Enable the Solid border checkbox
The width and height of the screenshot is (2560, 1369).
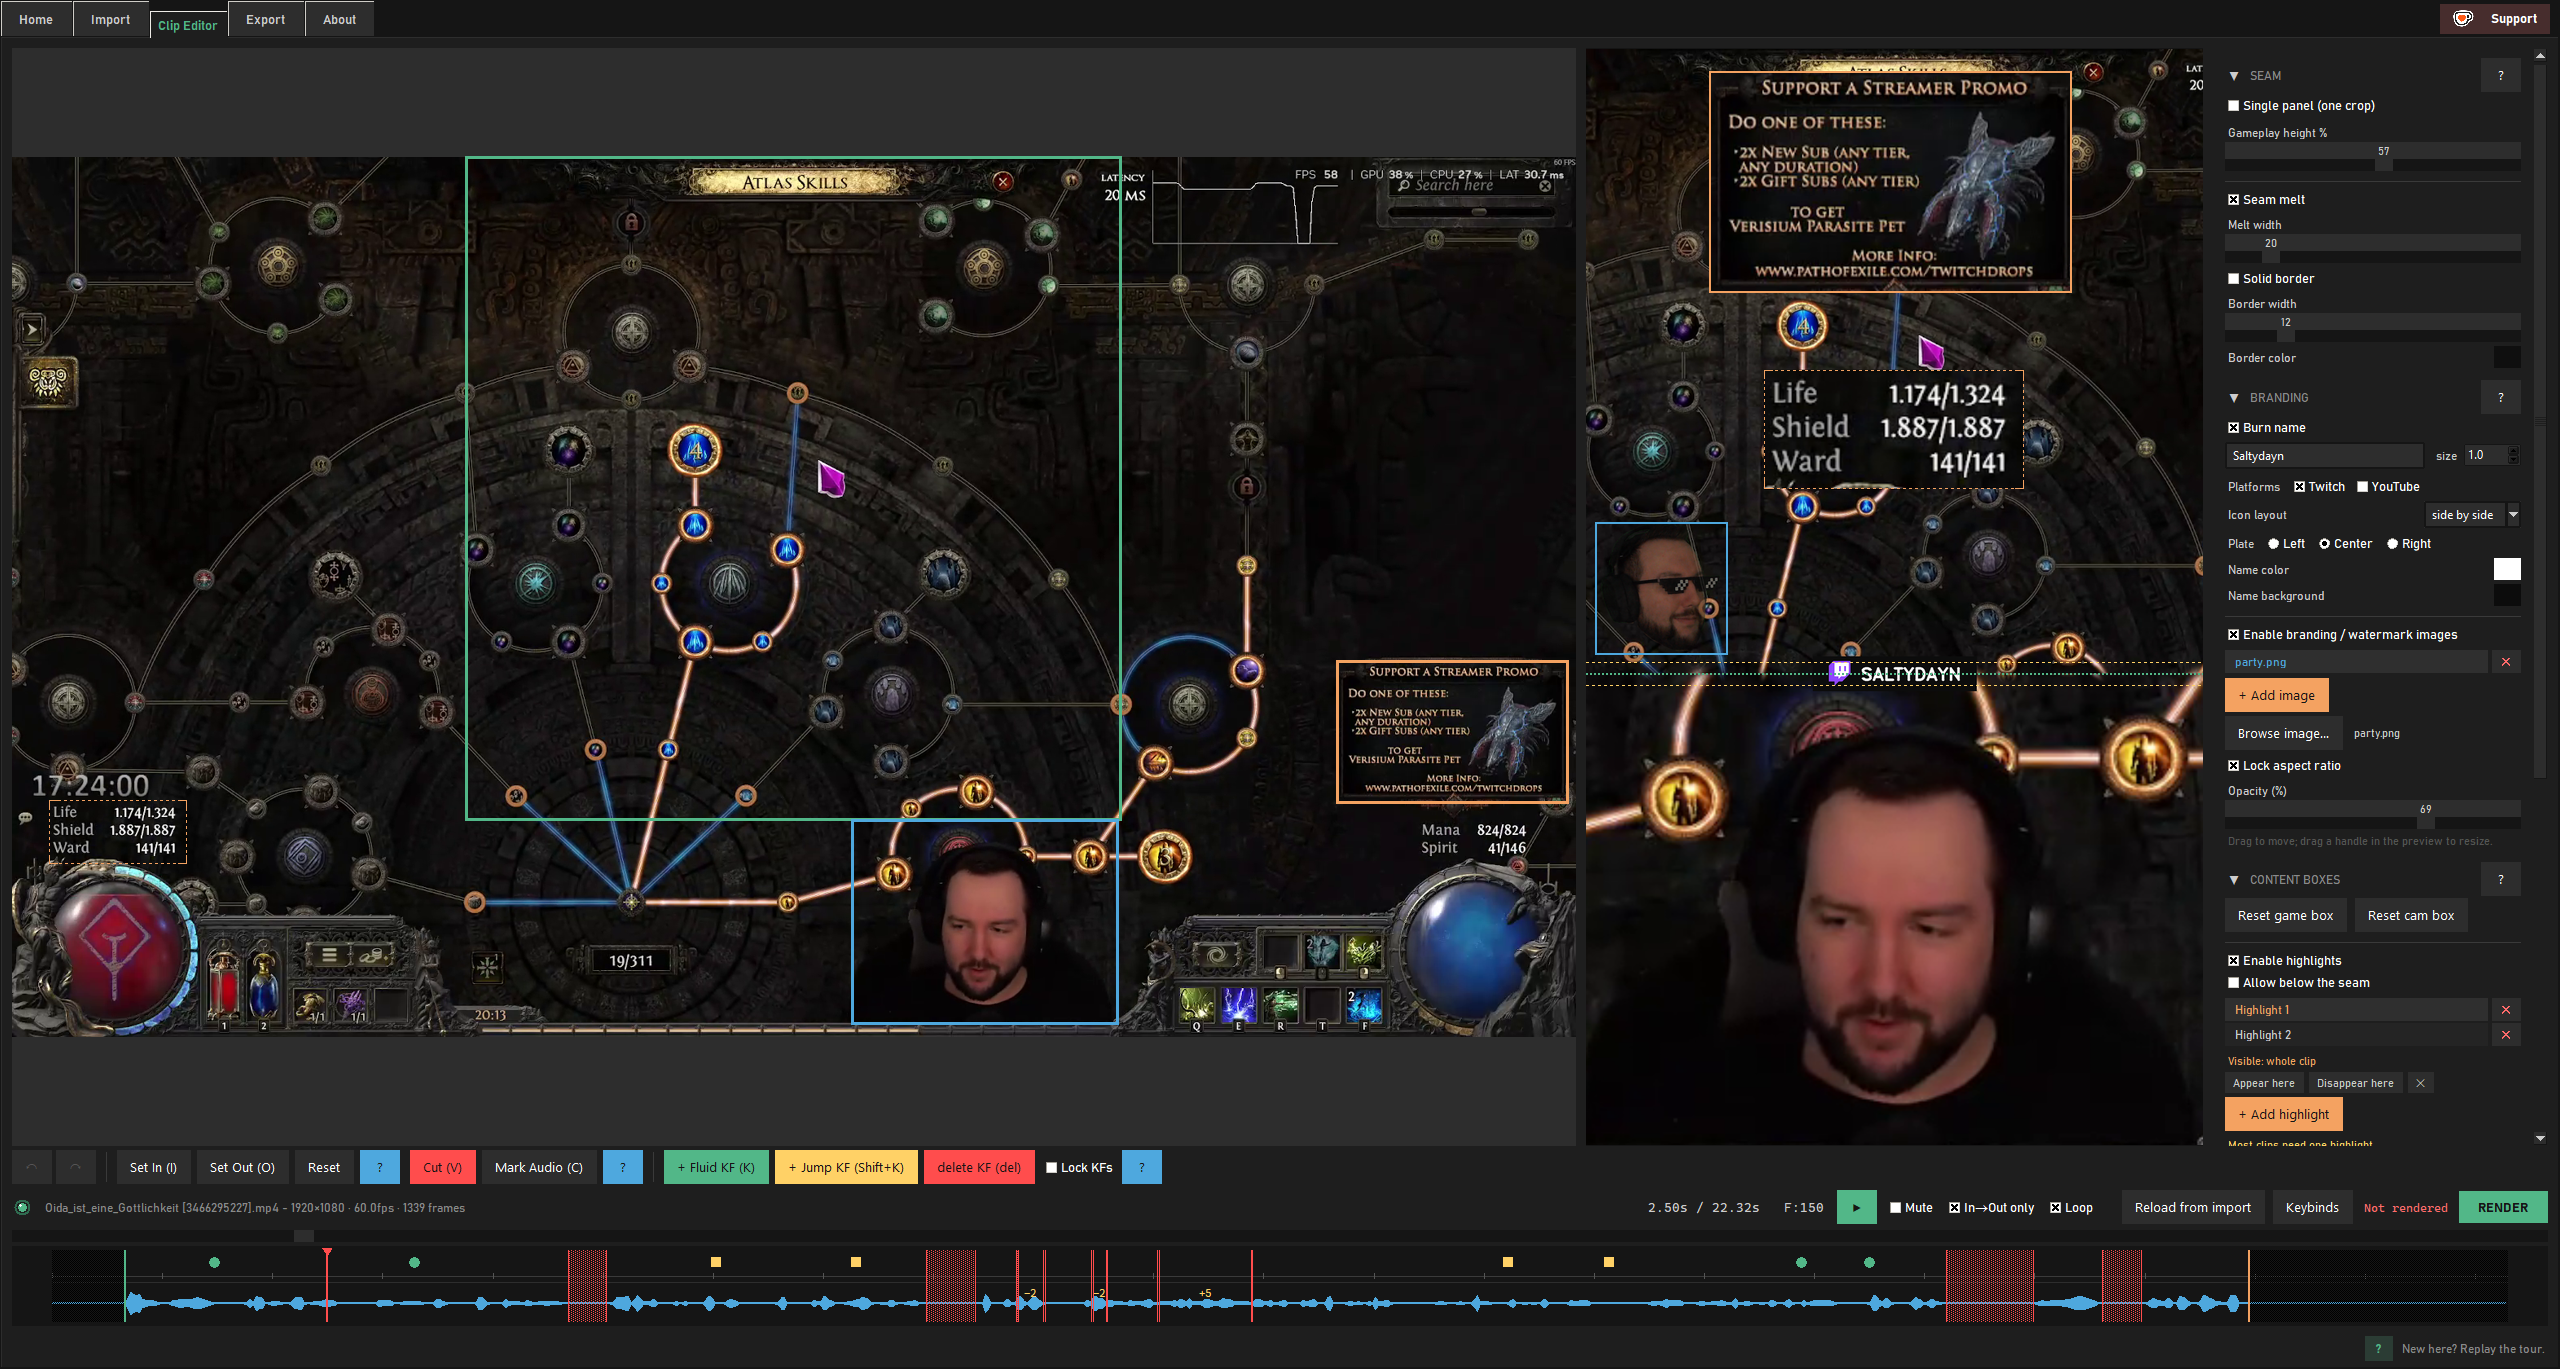click(x=2234, y=279)
